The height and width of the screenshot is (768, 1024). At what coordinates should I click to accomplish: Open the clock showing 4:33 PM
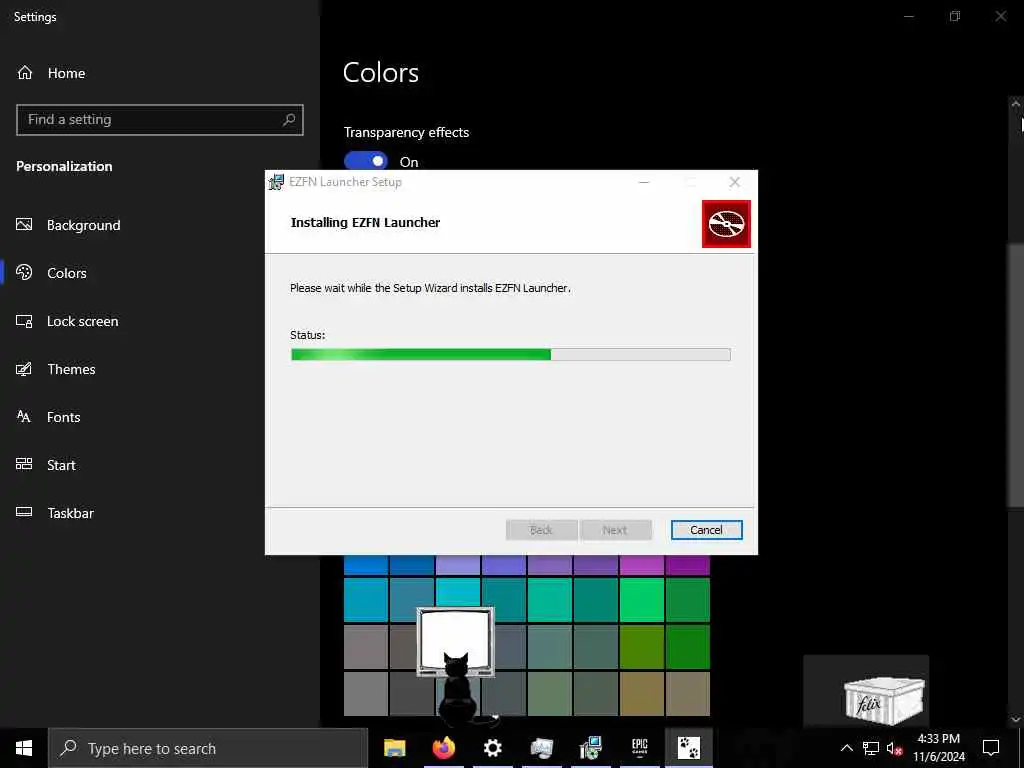pyautogui.click(x=938, y=748)
